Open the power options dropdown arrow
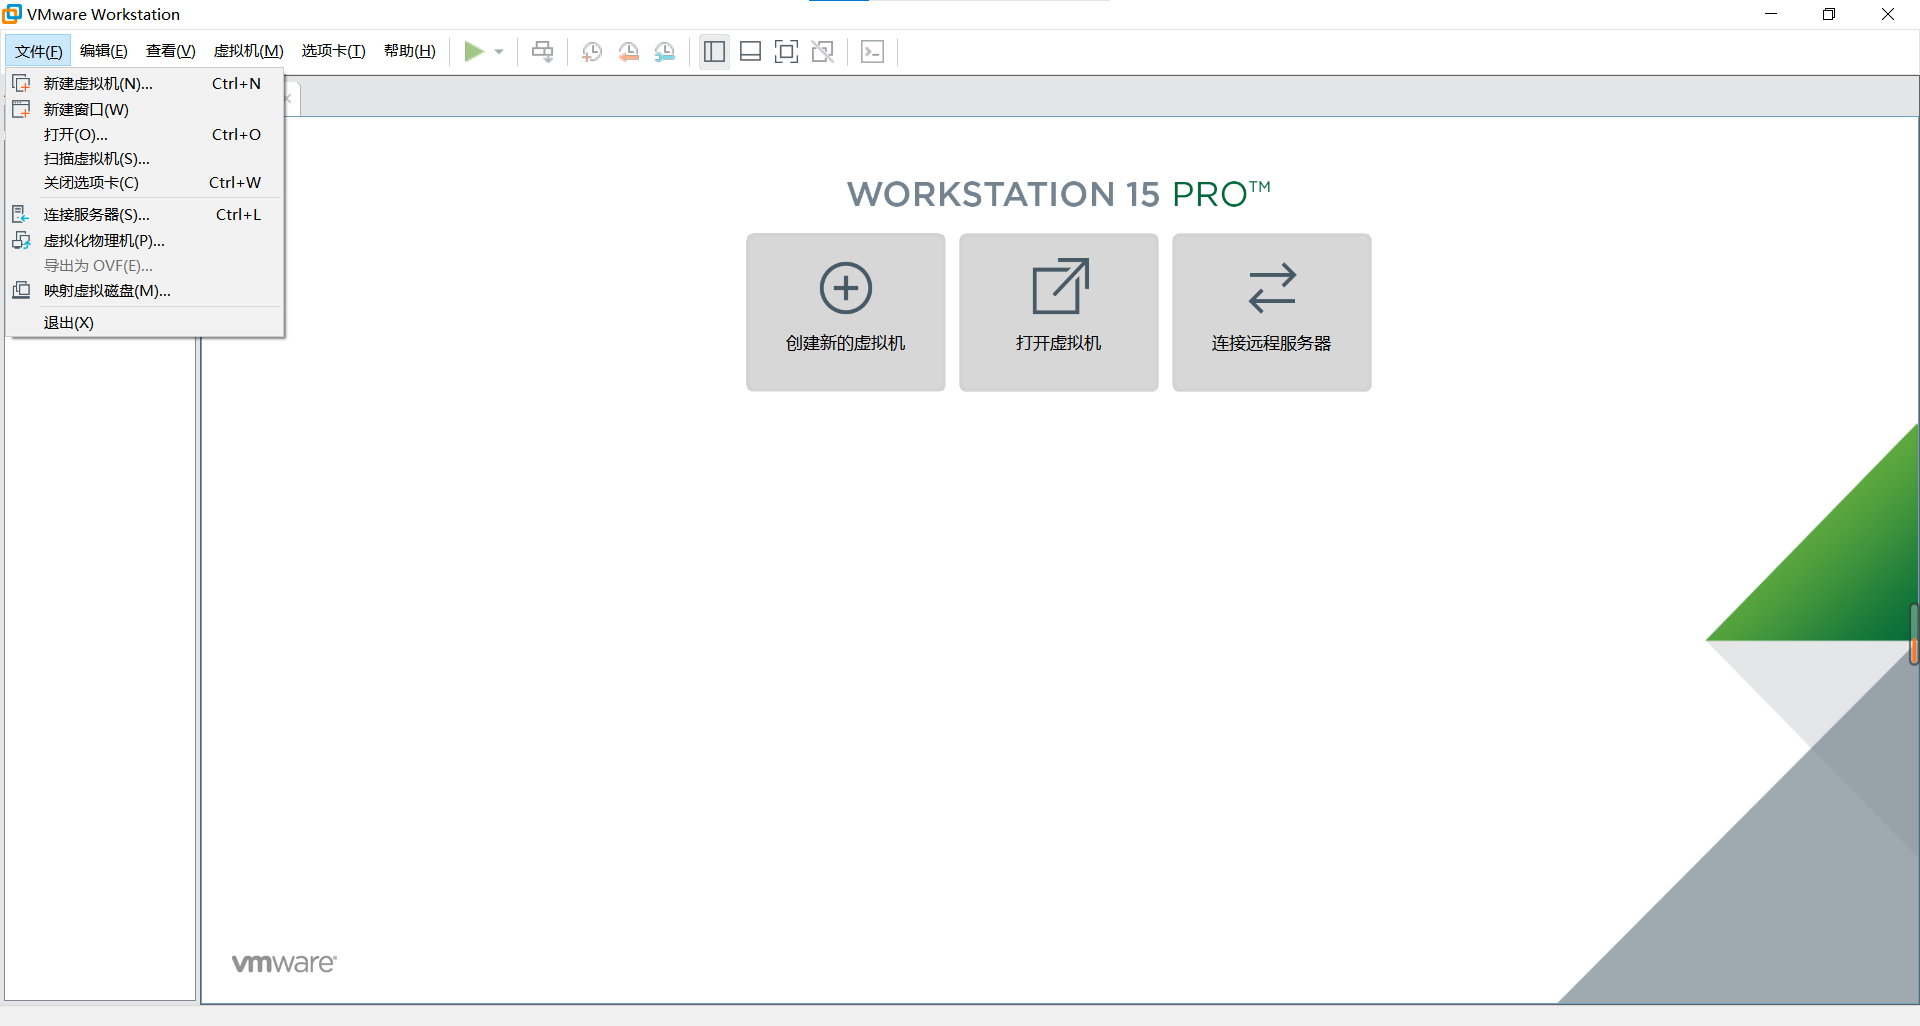Image resolution: width=1920 pixels, height=1026 pixels. (x=499, y=52)
